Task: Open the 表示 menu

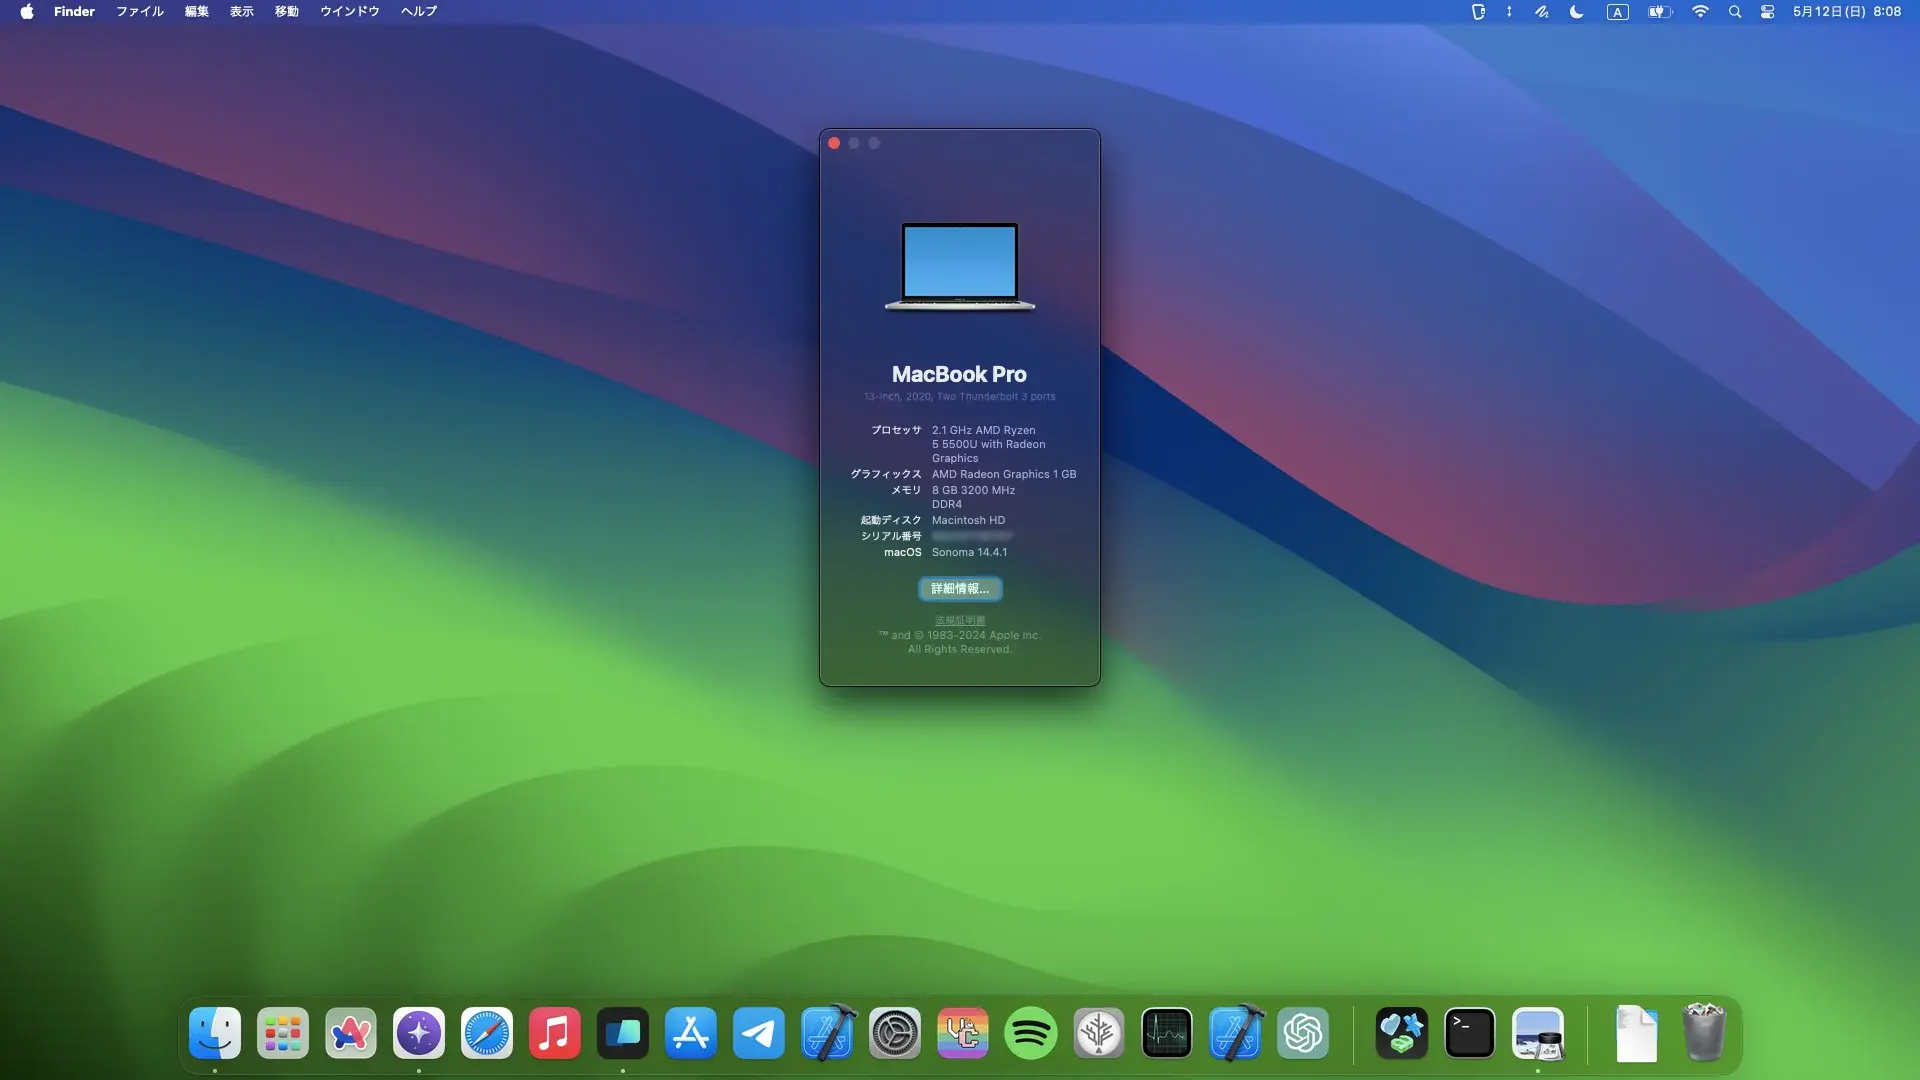Action: [242, 12]
